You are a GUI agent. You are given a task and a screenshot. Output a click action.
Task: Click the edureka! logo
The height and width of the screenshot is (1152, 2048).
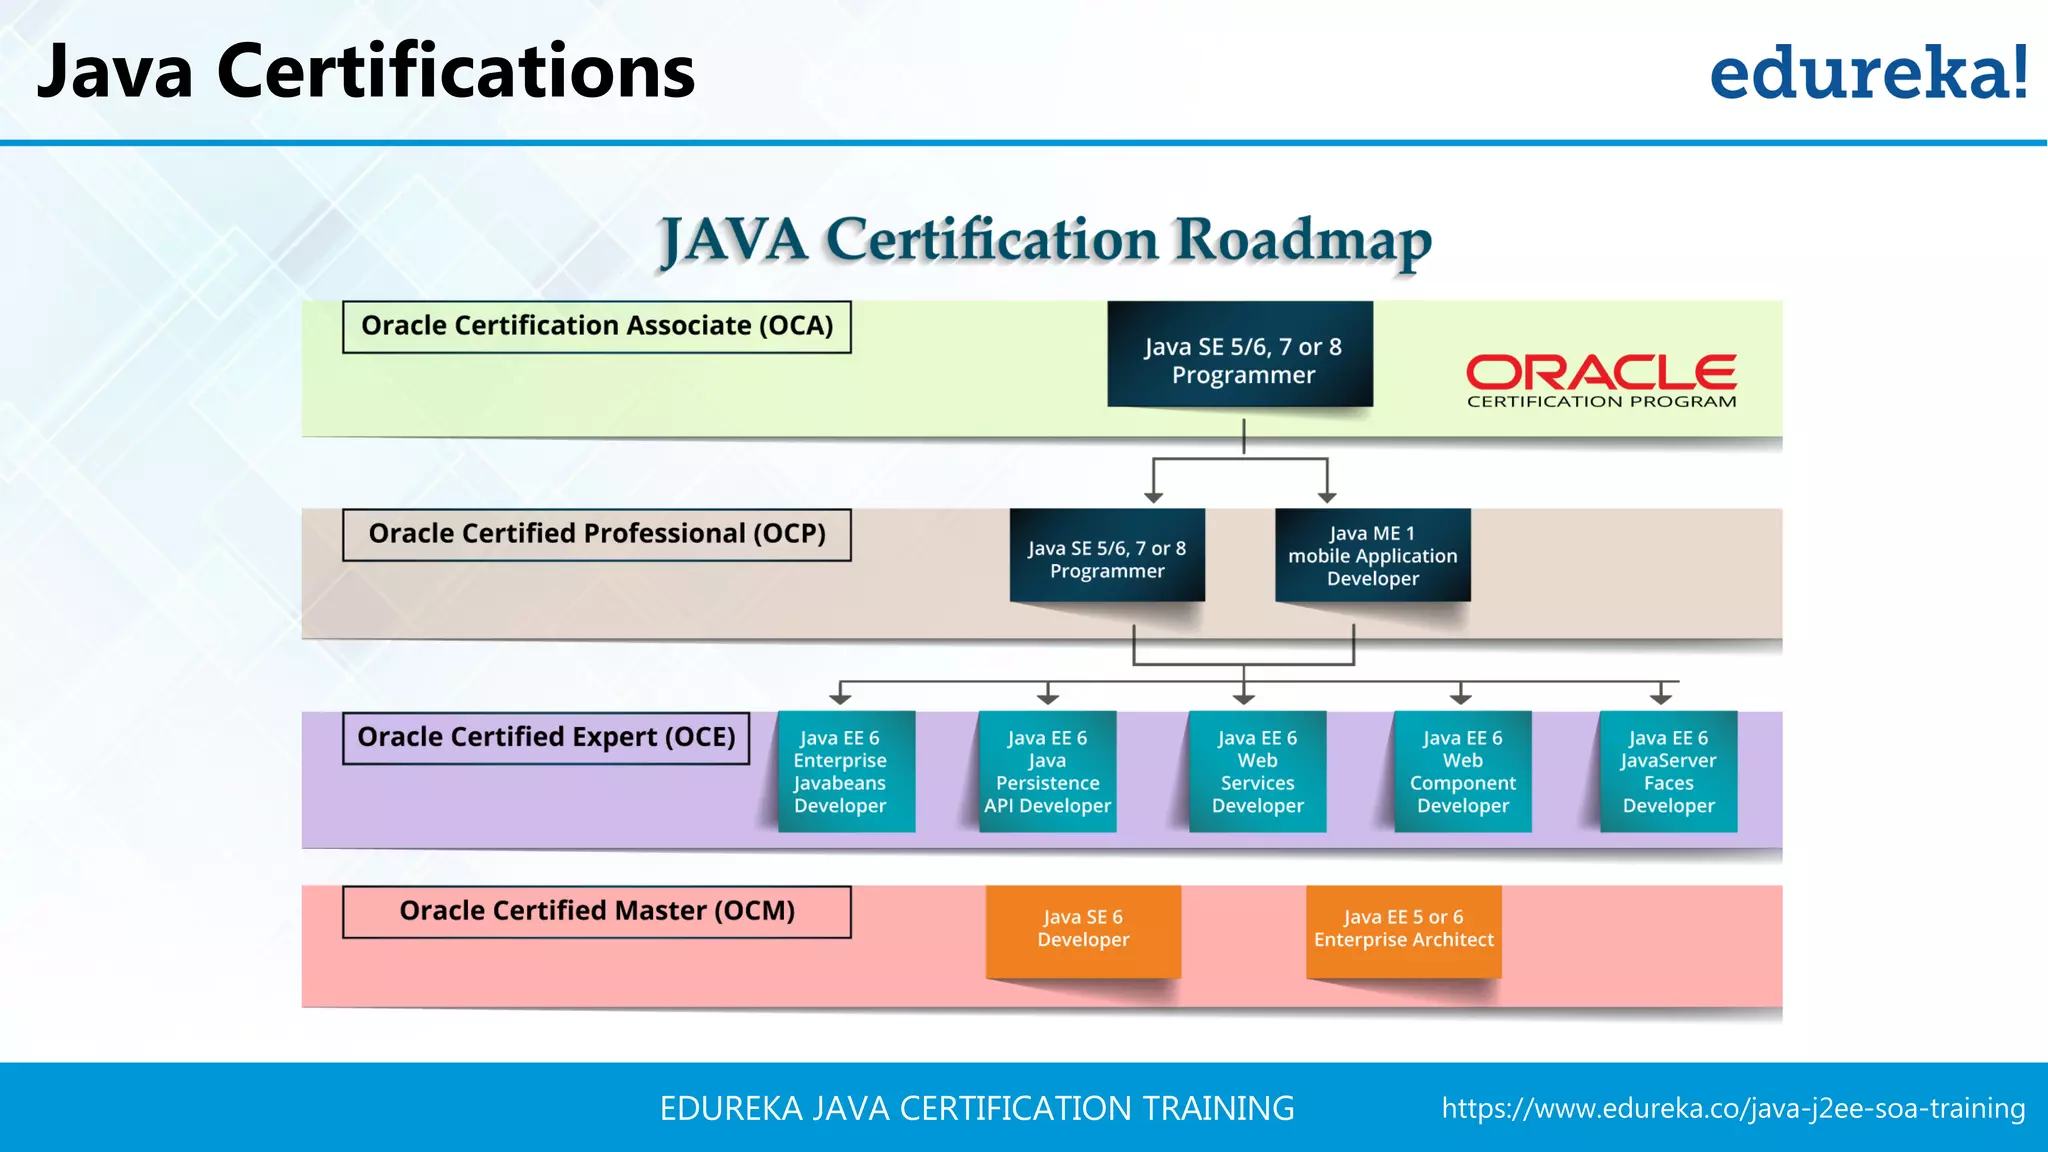tap(1869, 73)
